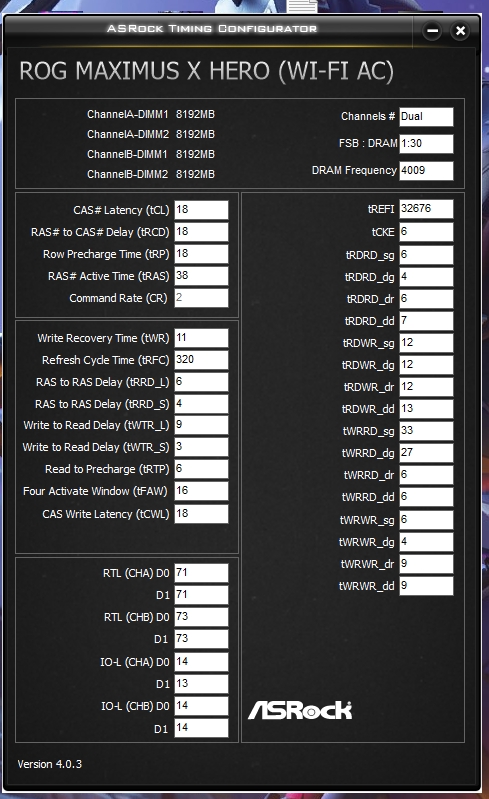Click the tRDRD_dr value field
This screenshot has width=489, height=799.
[x=426, y=299]
